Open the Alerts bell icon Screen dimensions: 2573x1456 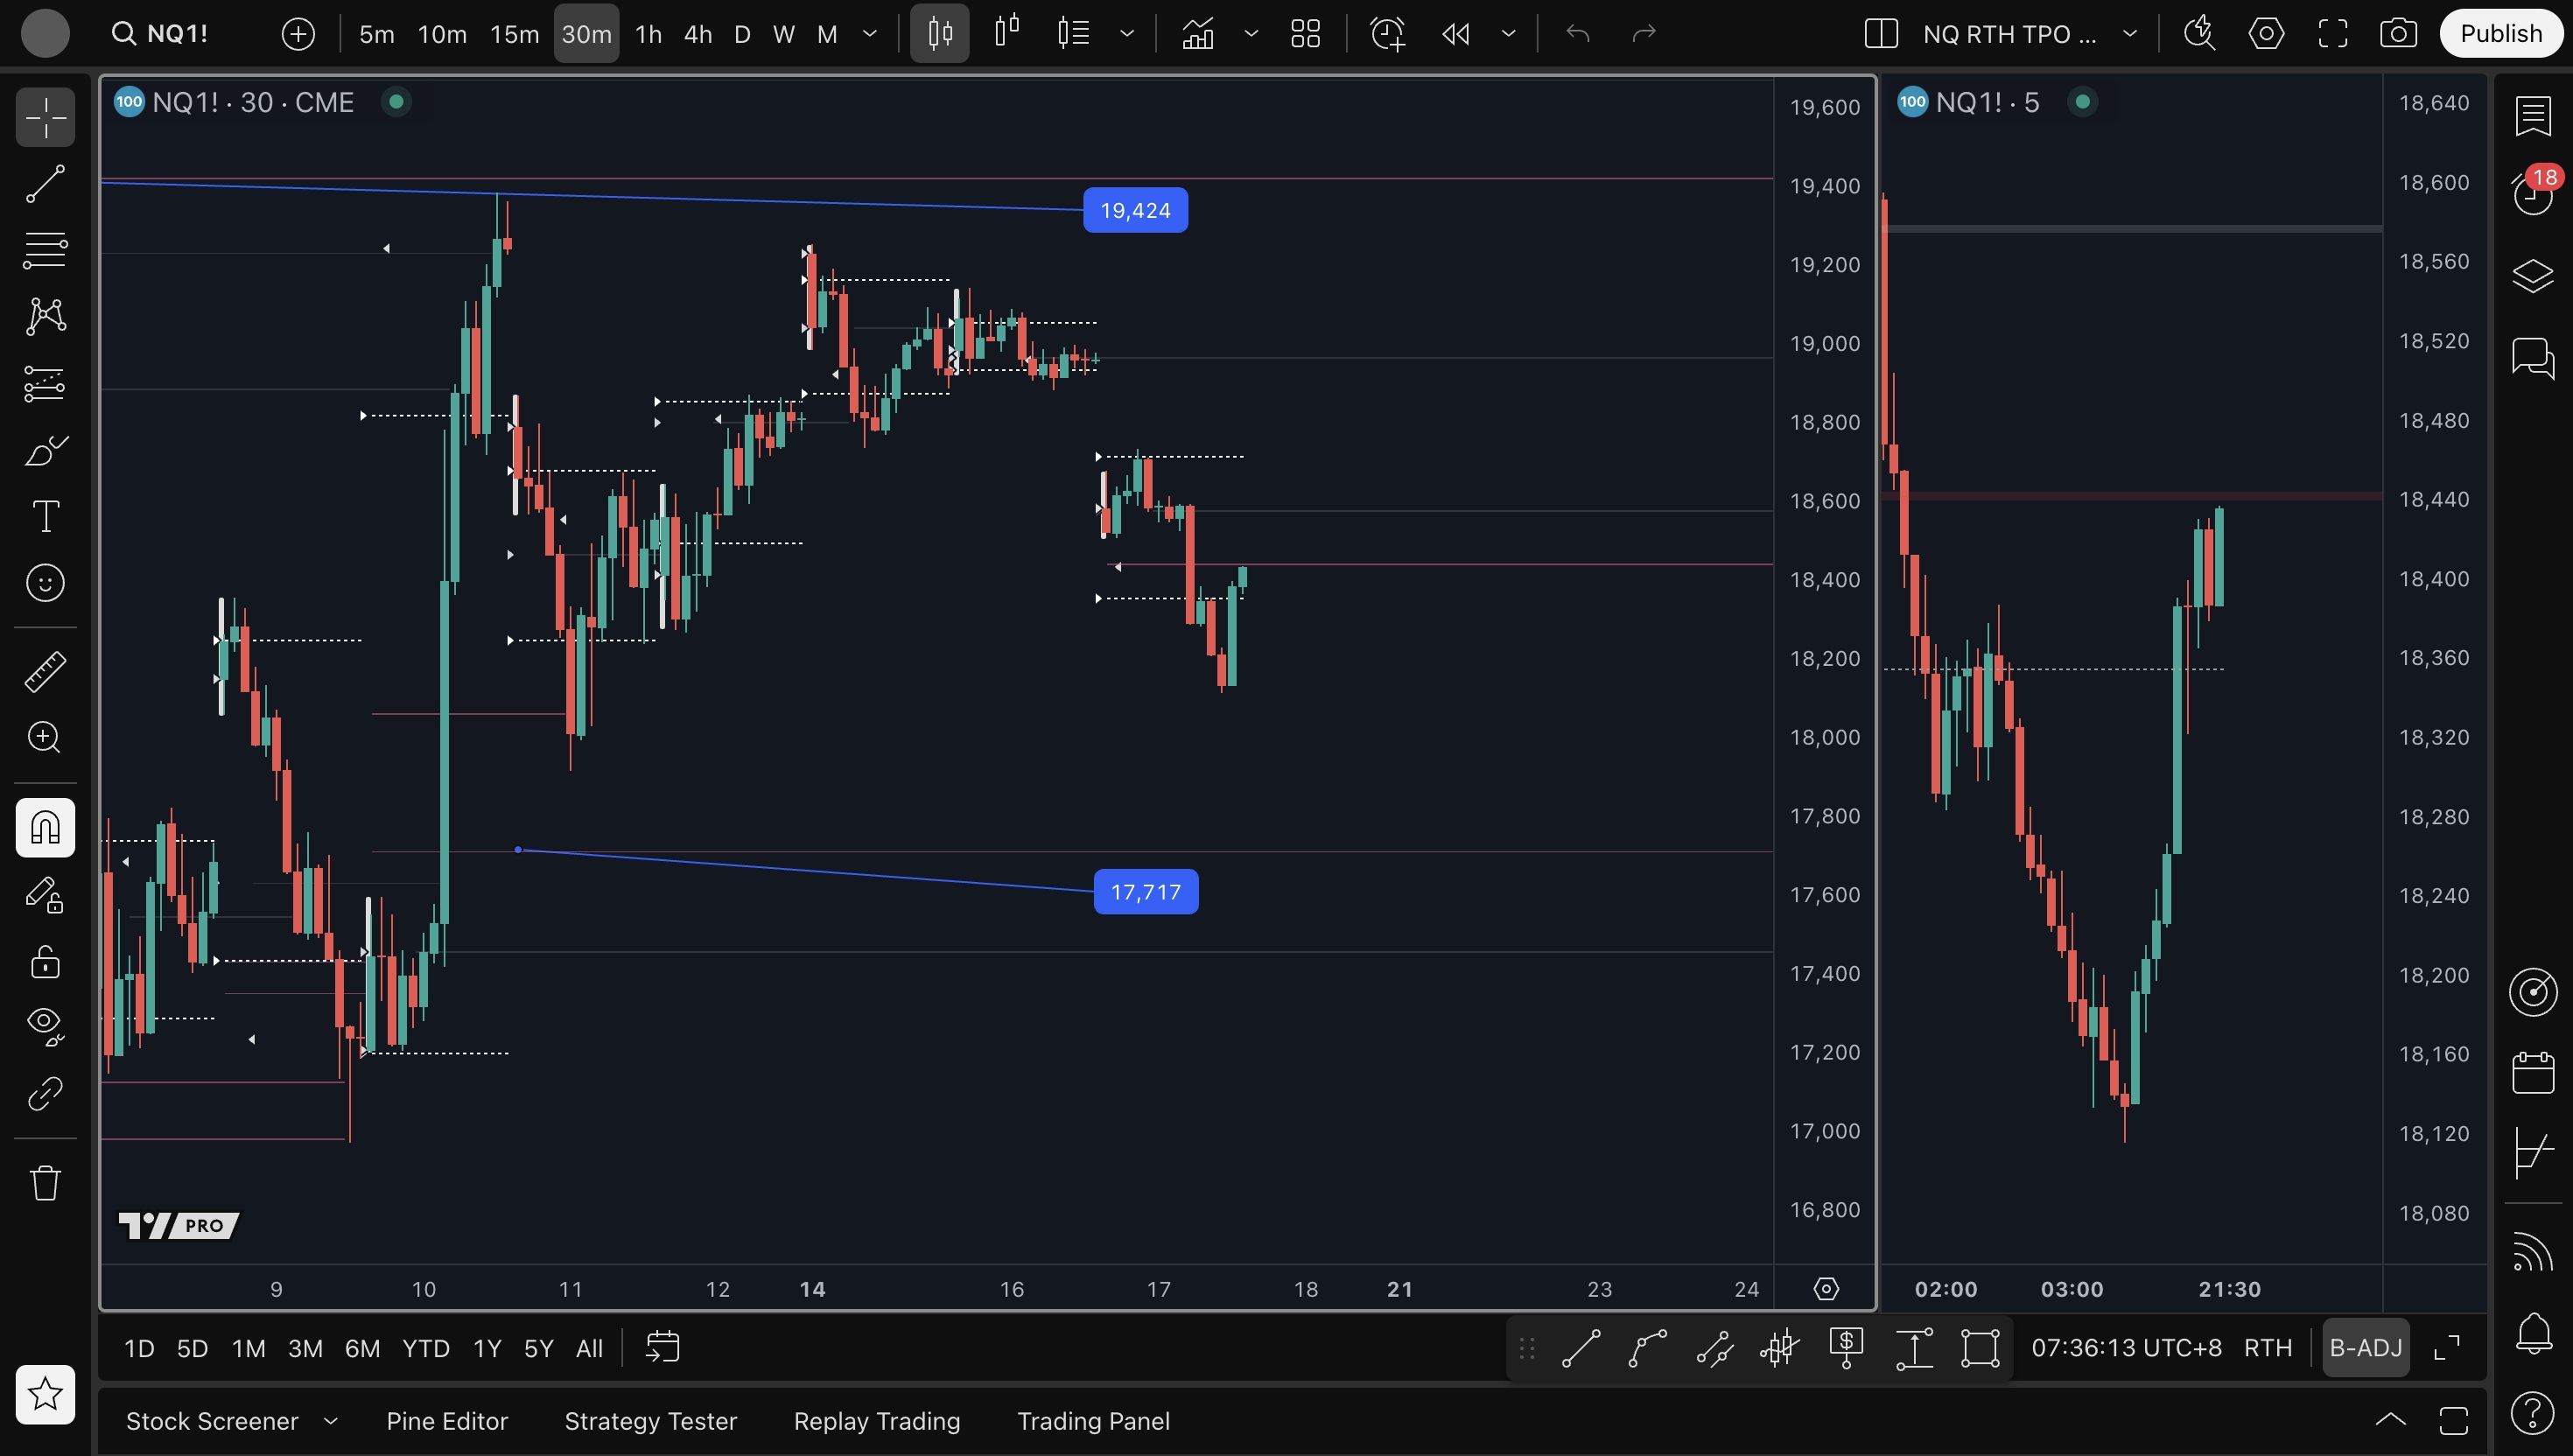pyautogui.click(x=2532, y=1333)
